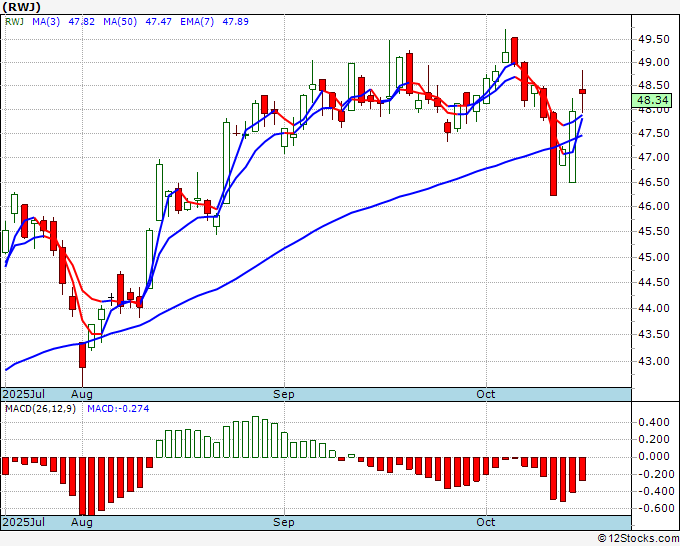This screenshot has height=546, width=680.
Task: Click the 43.50 price axis label
Action: click(x=654, y=334)
